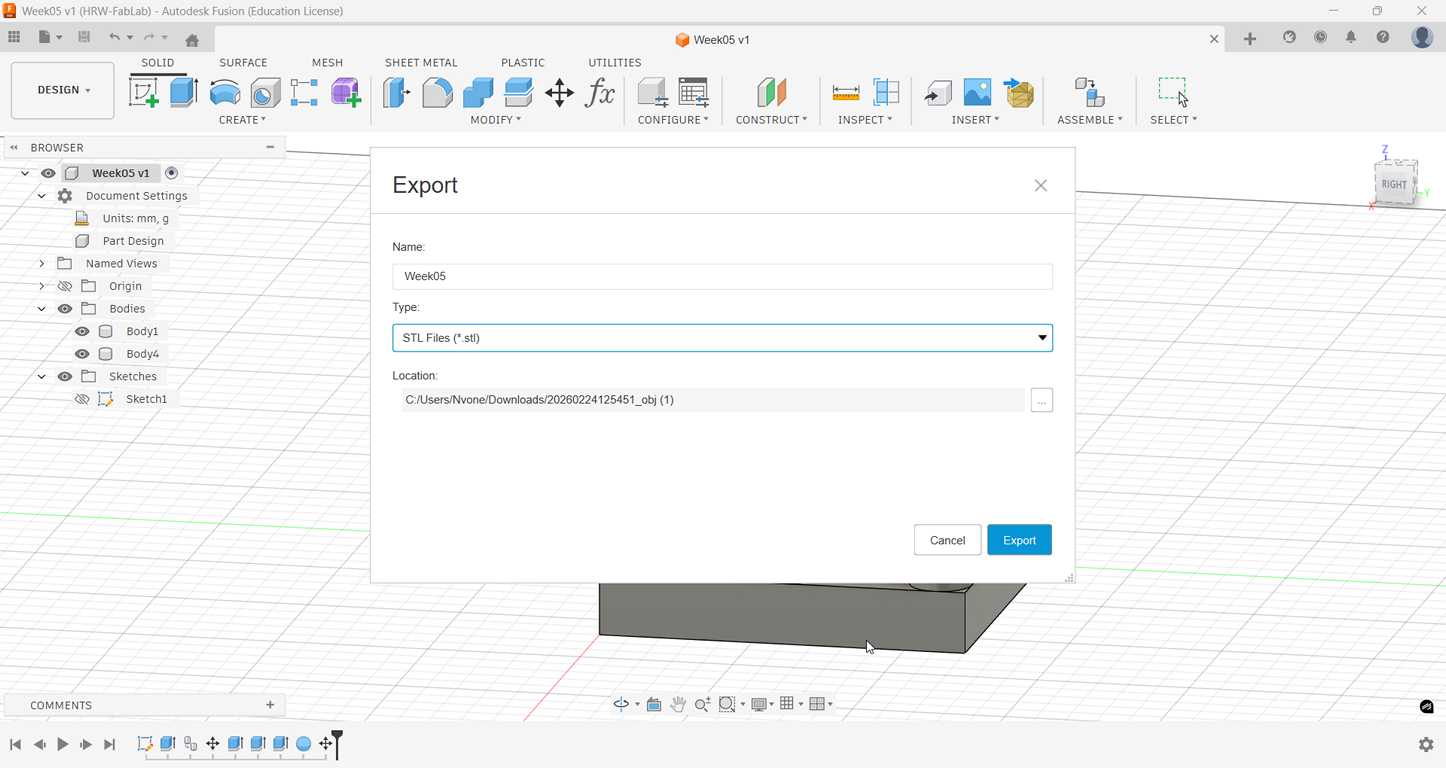Expand the Named Views folder
Viewport: 1446px width, 768px height.
(x=41, y=264)
